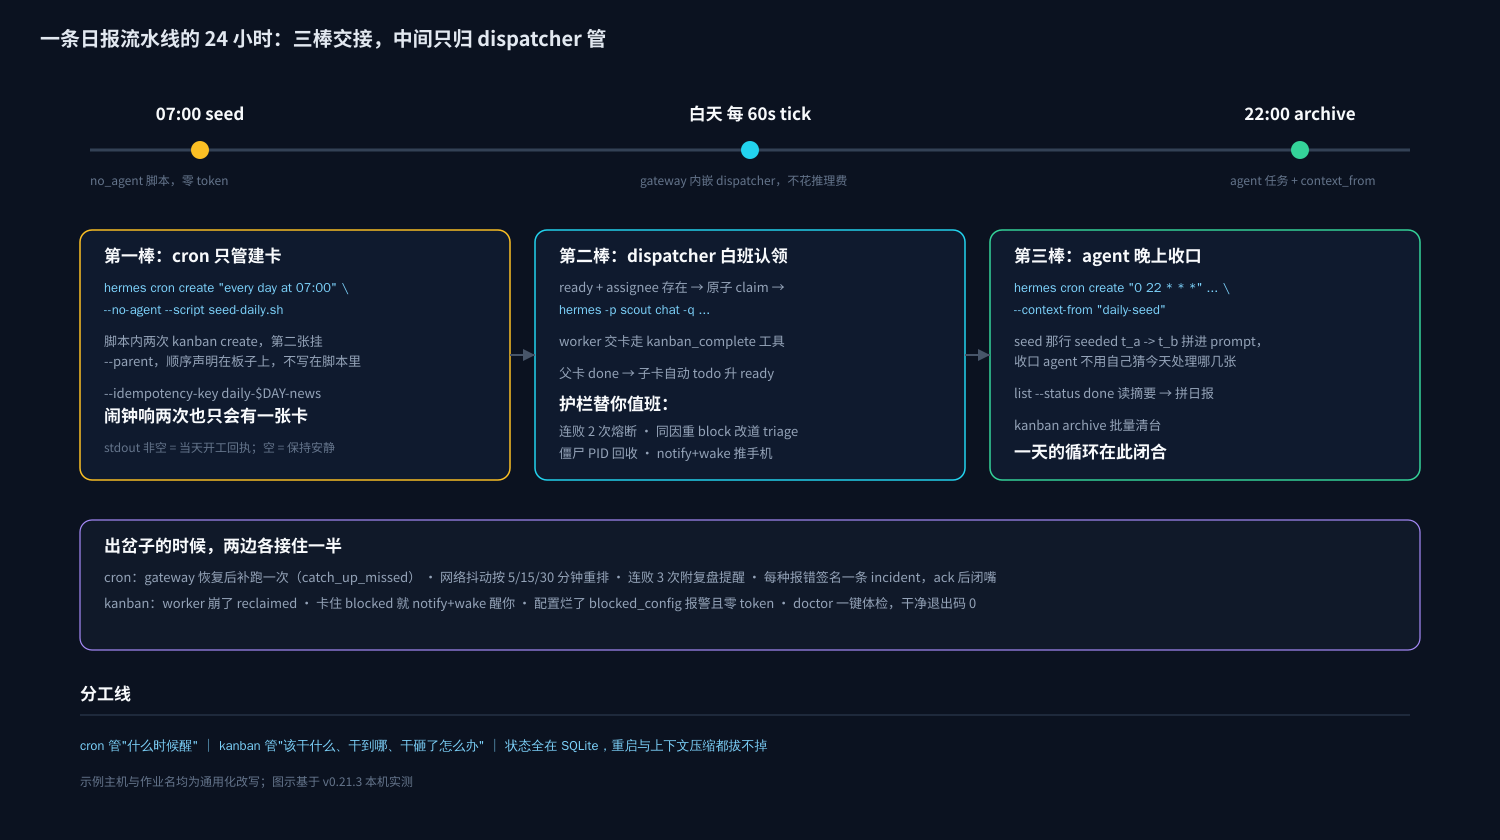
Task: Click "hermes -p scout chat -q ..." command
Action: [x=634, y=310]
